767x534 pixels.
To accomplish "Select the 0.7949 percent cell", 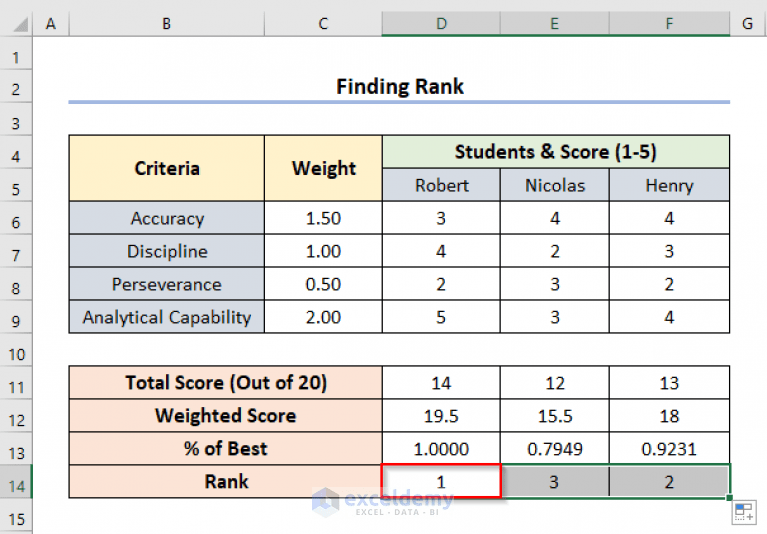I will [555, 448].
